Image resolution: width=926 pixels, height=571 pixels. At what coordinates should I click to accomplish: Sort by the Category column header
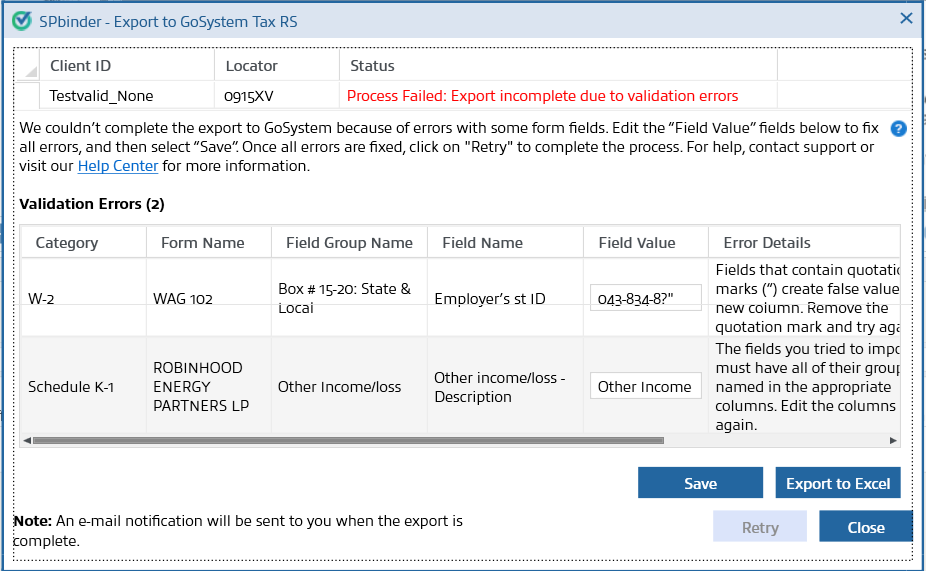tap(67, 242)
